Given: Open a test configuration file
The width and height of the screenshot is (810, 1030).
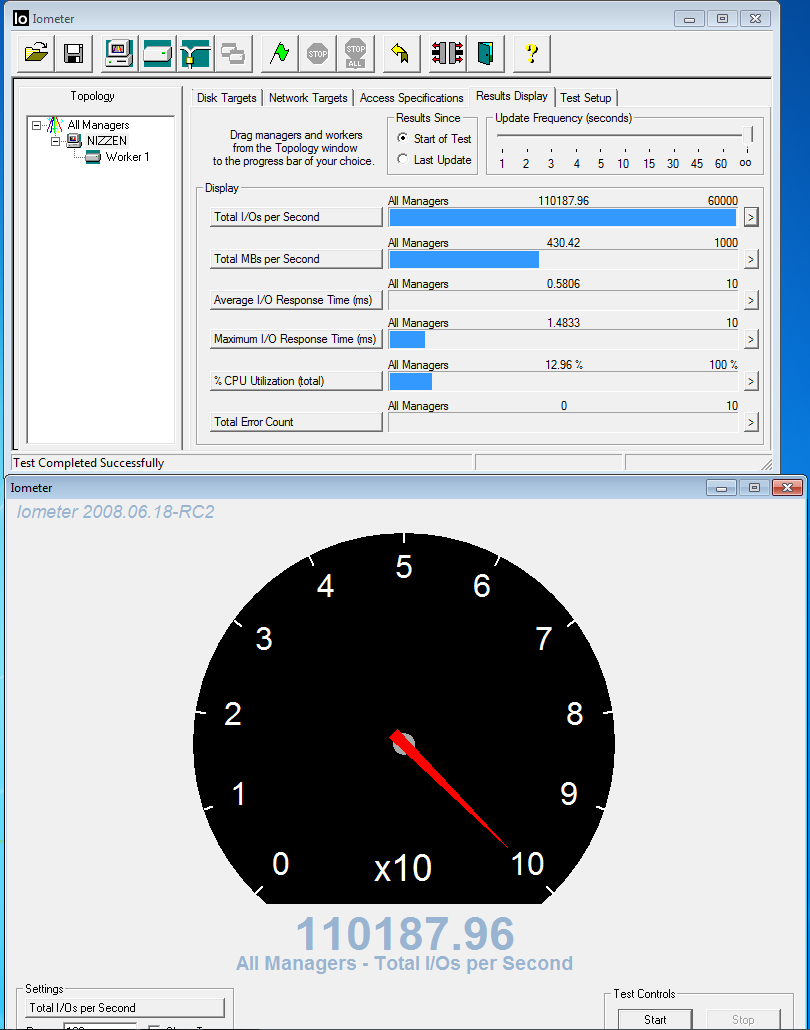Looking at the screenshot, I should 36,53.
